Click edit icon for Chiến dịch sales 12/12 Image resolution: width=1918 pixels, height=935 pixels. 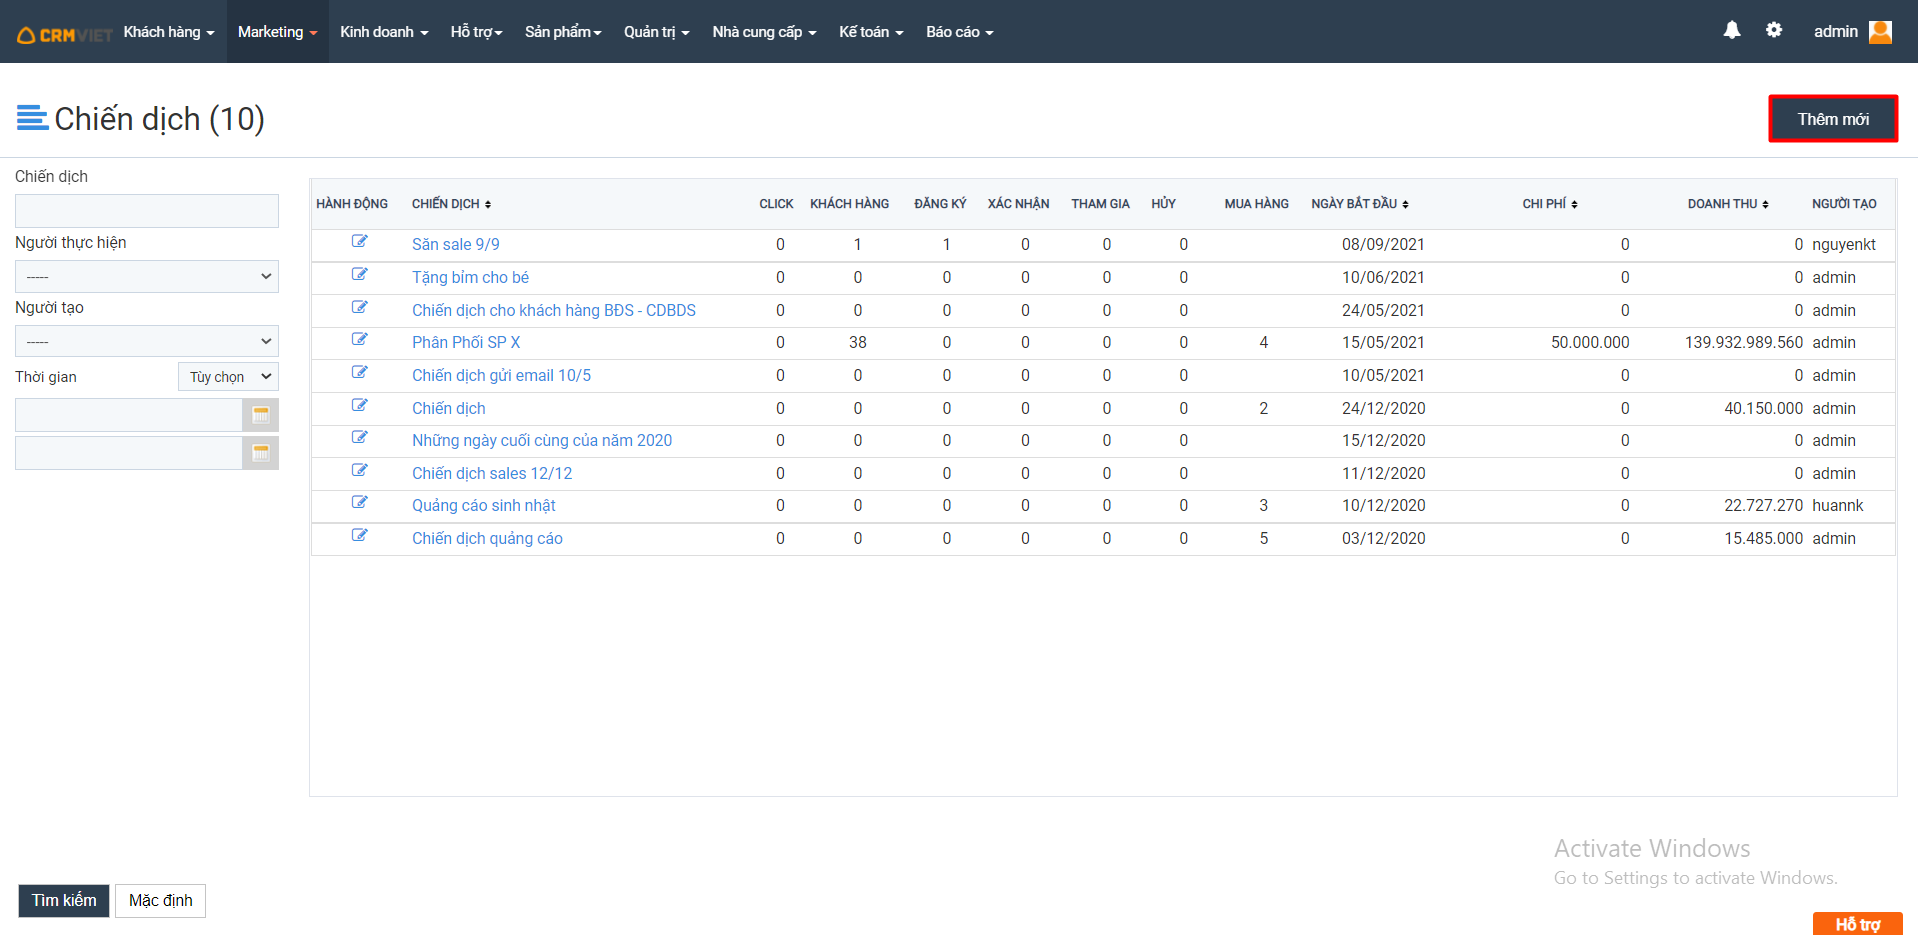[x=360, y=470]
